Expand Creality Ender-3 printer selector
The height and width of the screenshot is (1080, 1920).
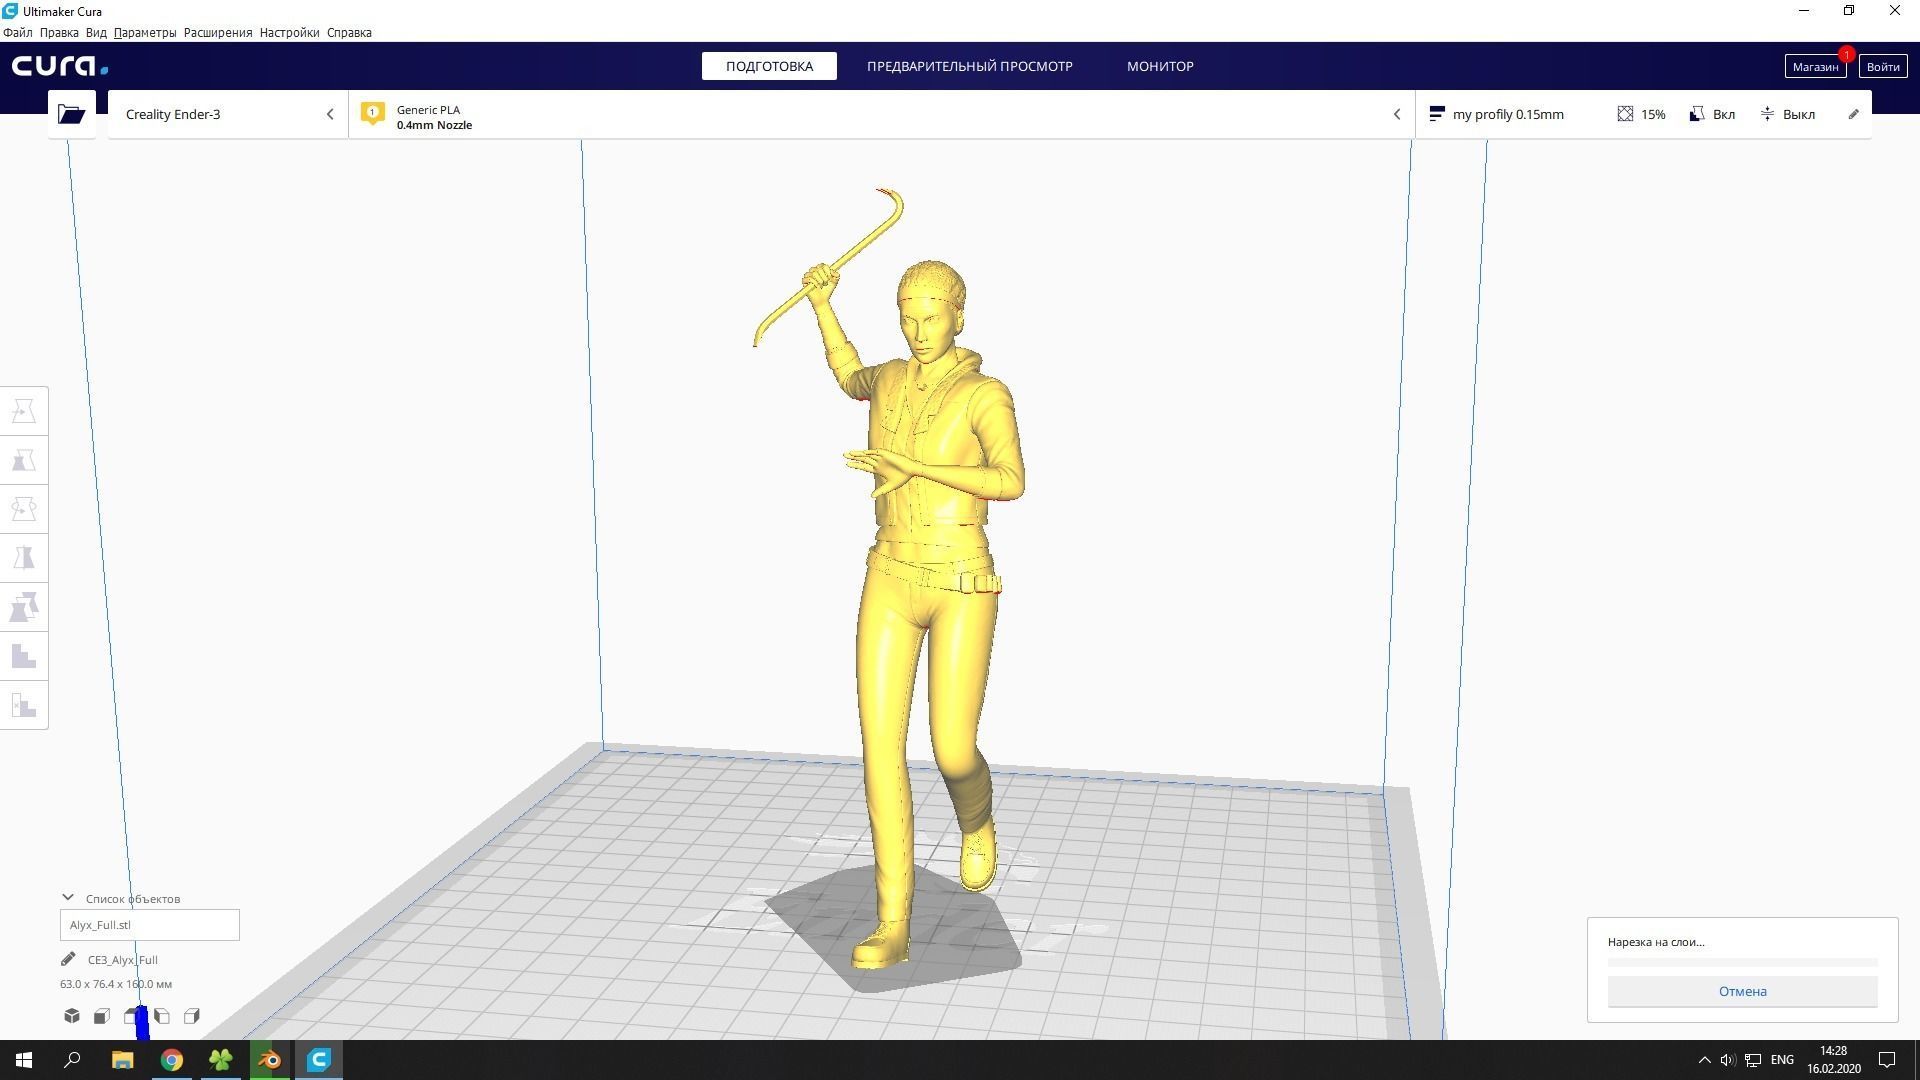coord(228,114)
